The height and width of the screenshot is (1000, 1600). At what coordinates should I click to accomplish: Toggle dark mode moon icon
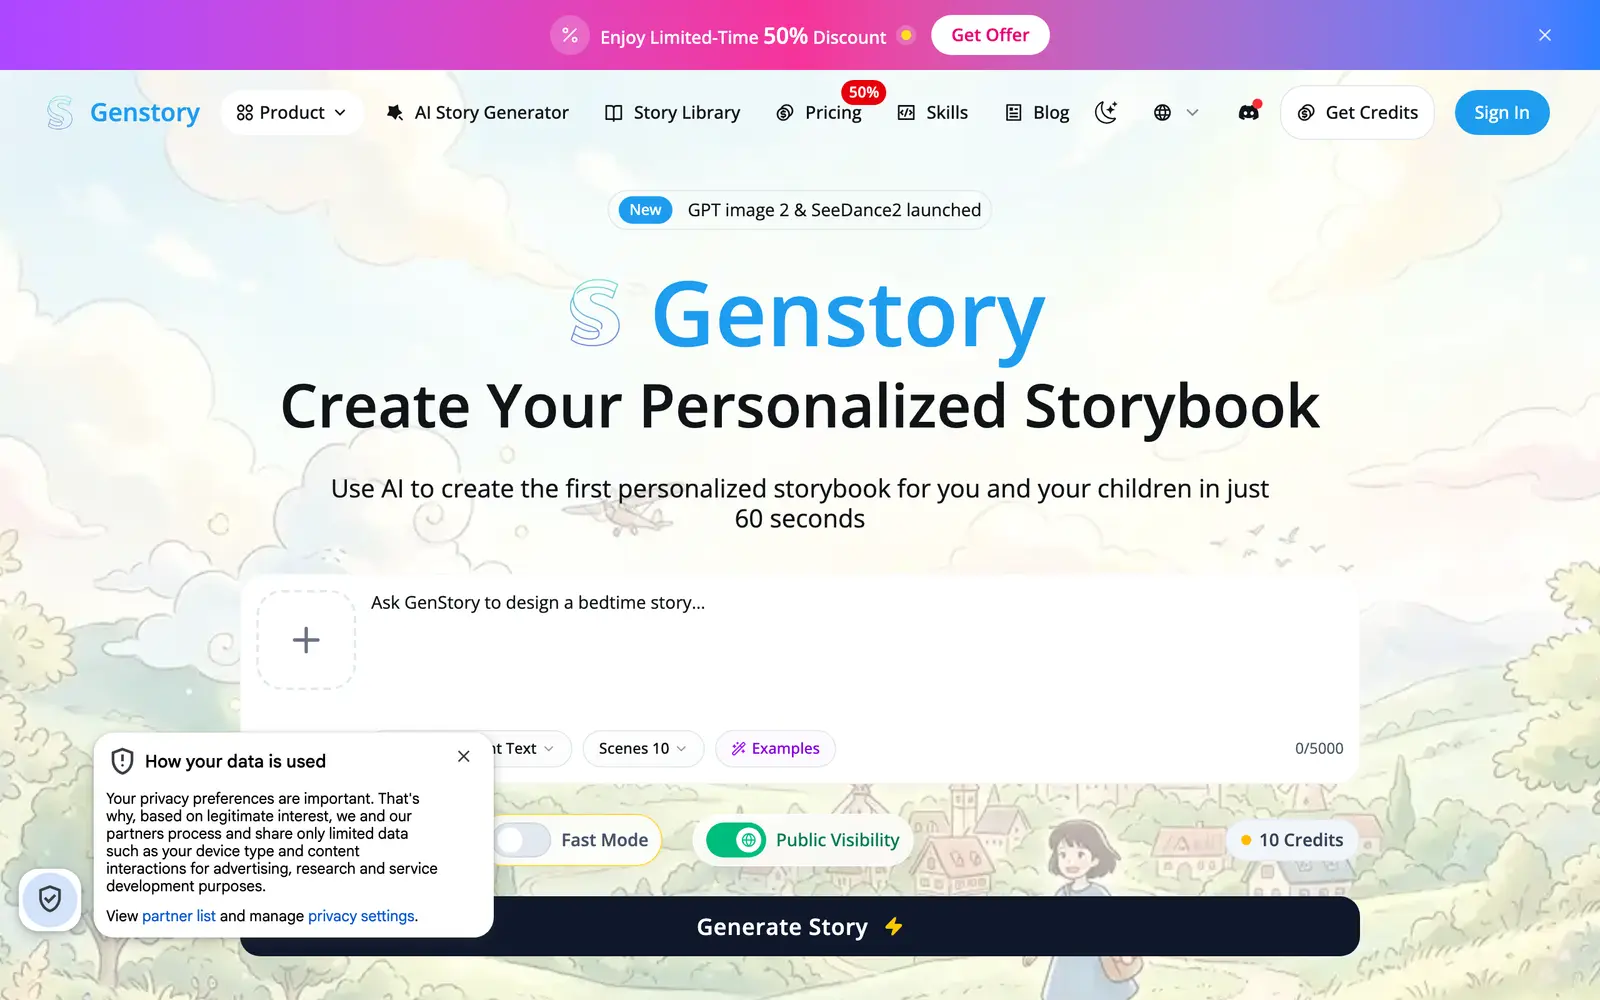point(1106,113)
